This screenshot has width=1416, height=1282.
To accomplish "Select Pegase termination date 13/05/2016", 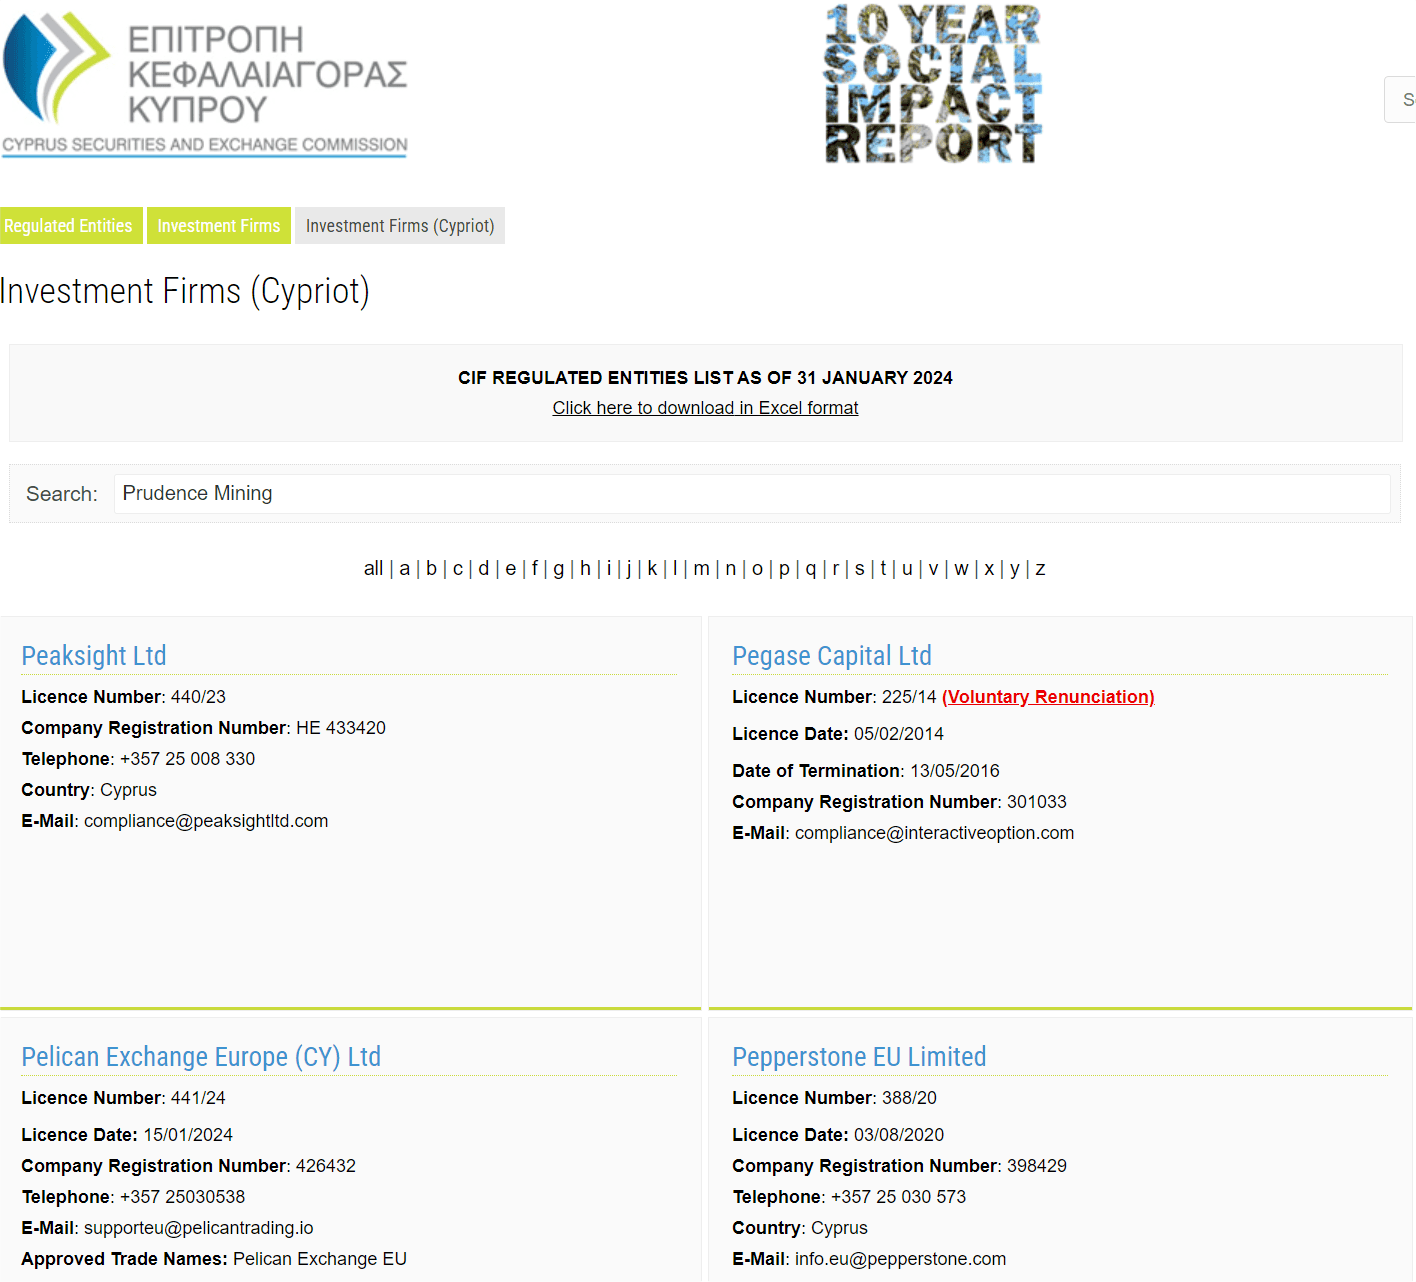I will click(955, 771).
